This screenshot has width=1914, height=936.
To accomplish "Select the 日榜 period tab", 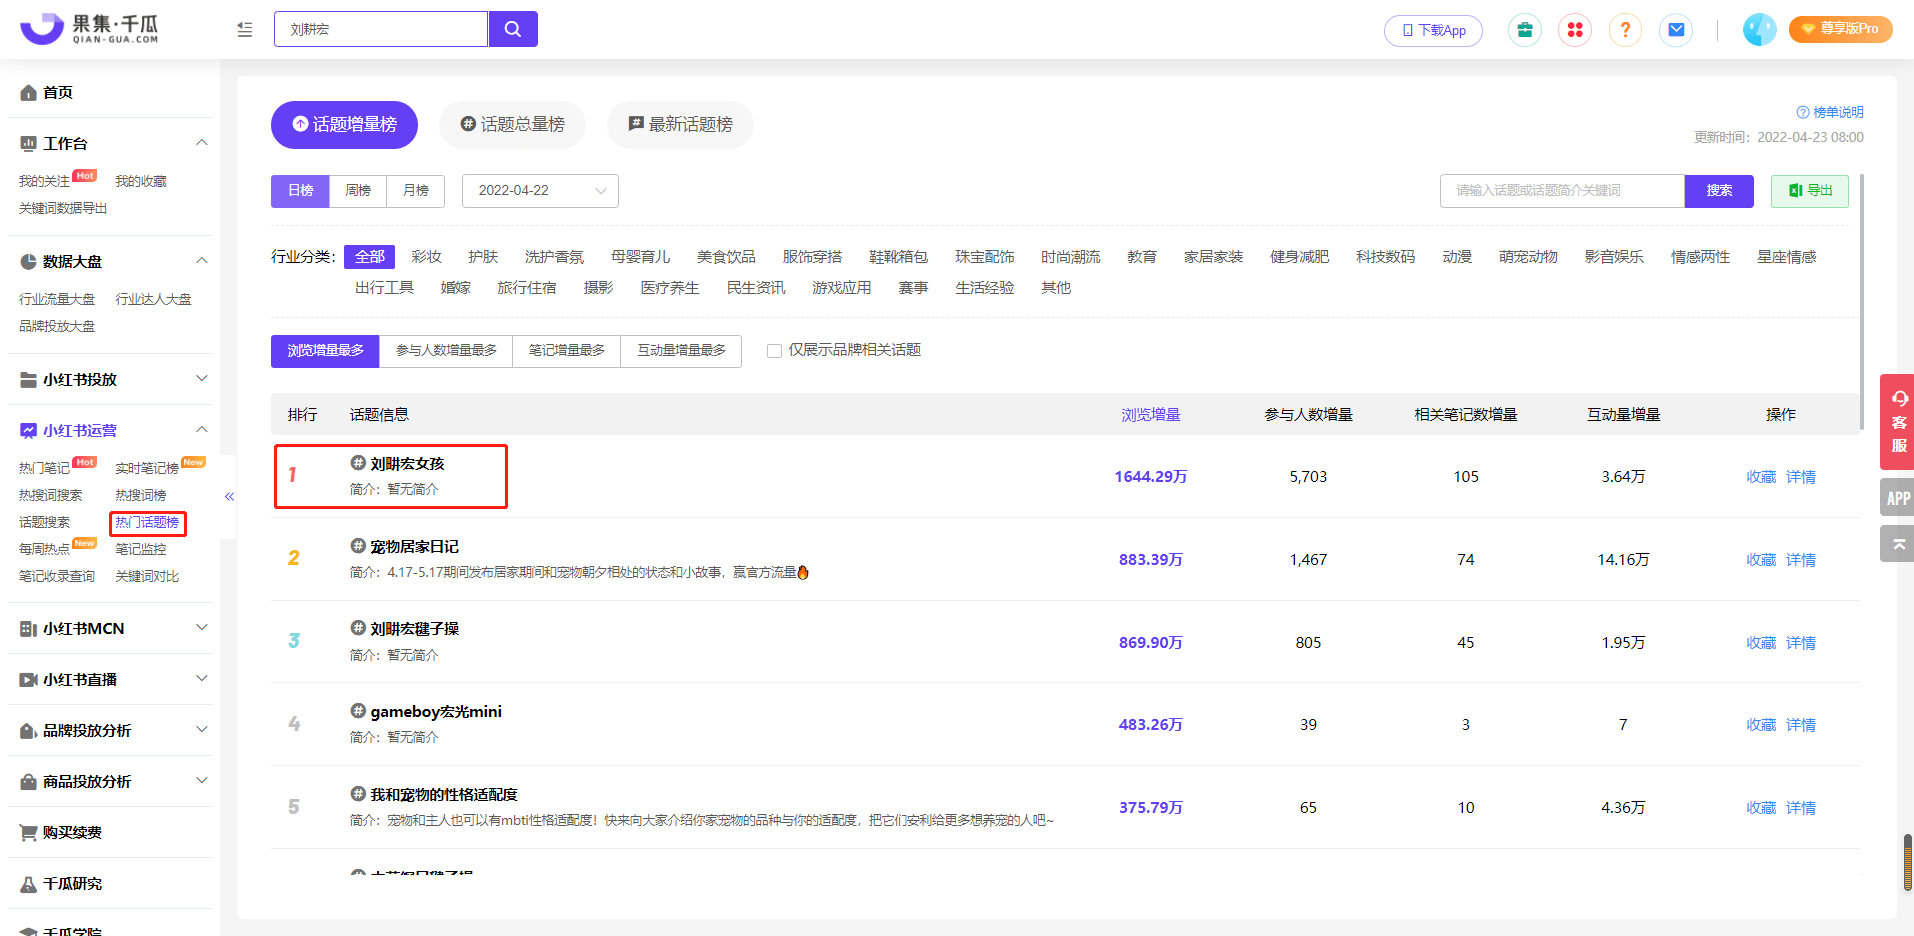I will [x=300, y=191].
